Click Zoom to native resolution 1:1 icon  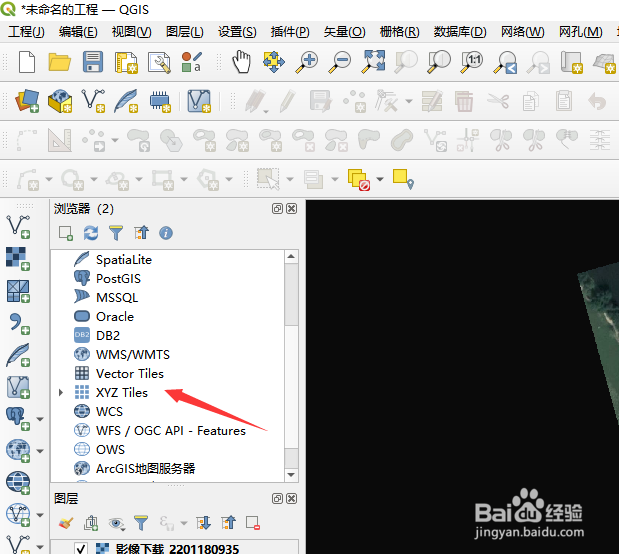click(x=472, y=62)
